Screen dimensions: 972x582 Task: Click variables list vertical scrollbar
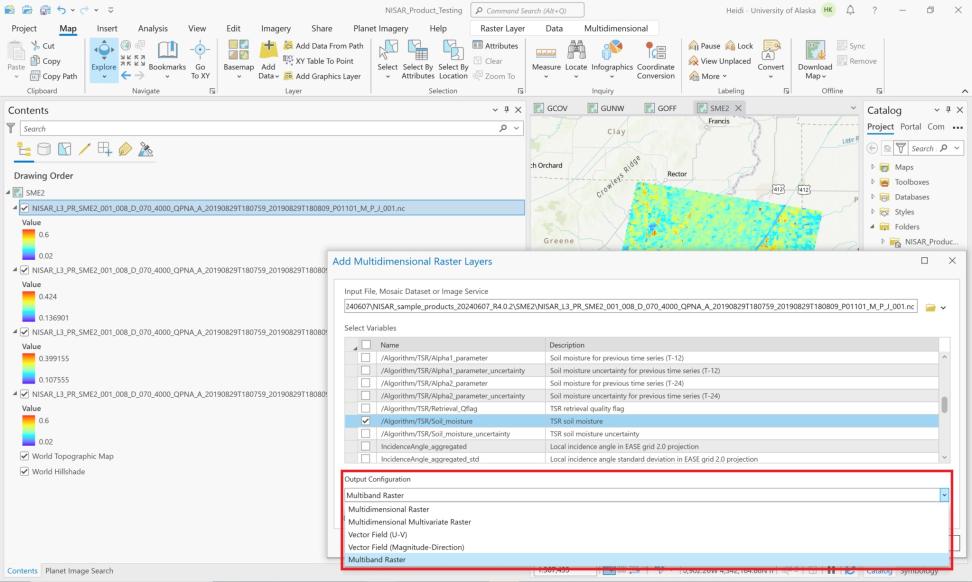pos(944,407)
